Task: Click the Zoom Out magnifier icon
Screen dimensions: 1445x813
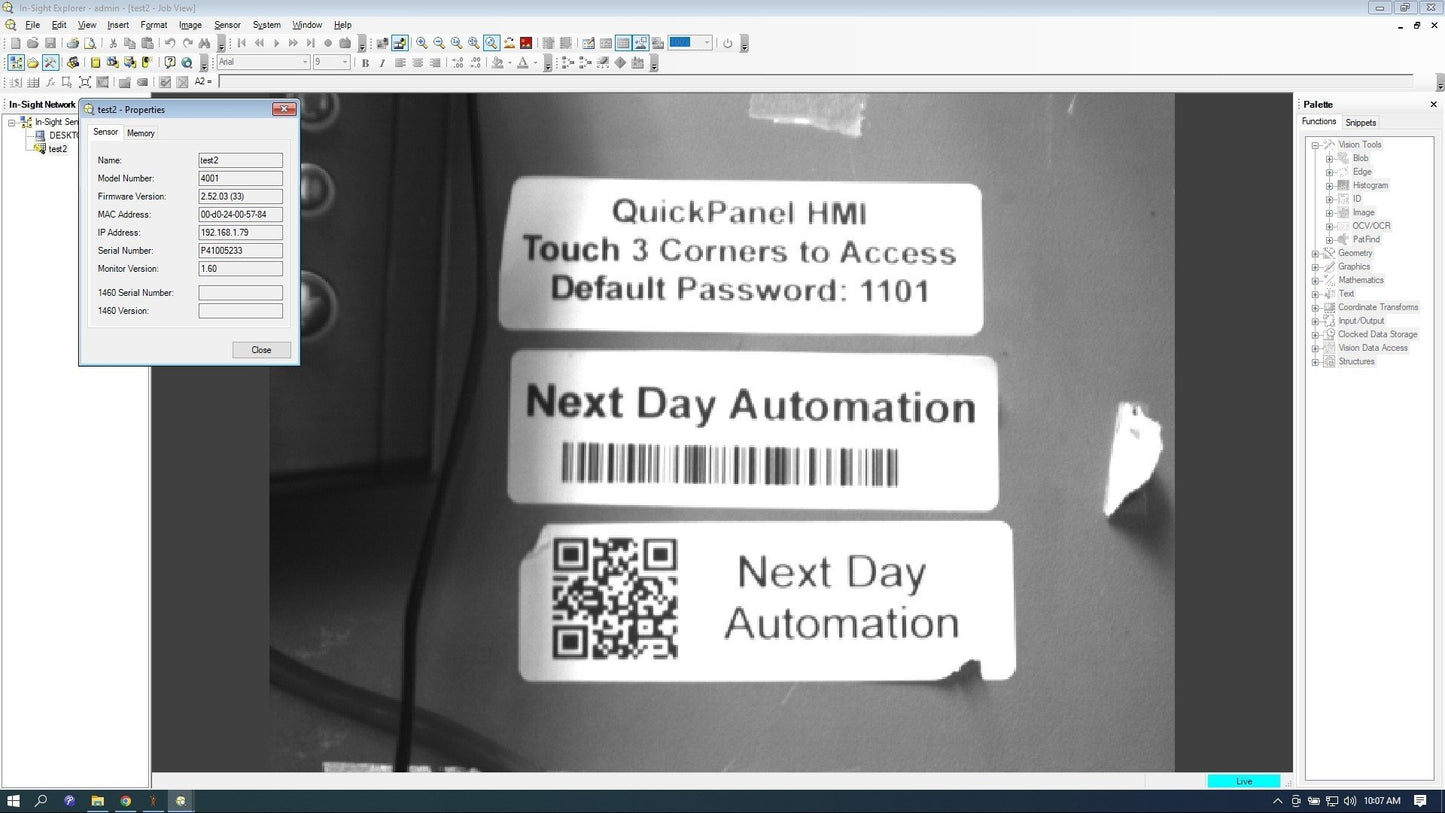Action: [439, 43]
